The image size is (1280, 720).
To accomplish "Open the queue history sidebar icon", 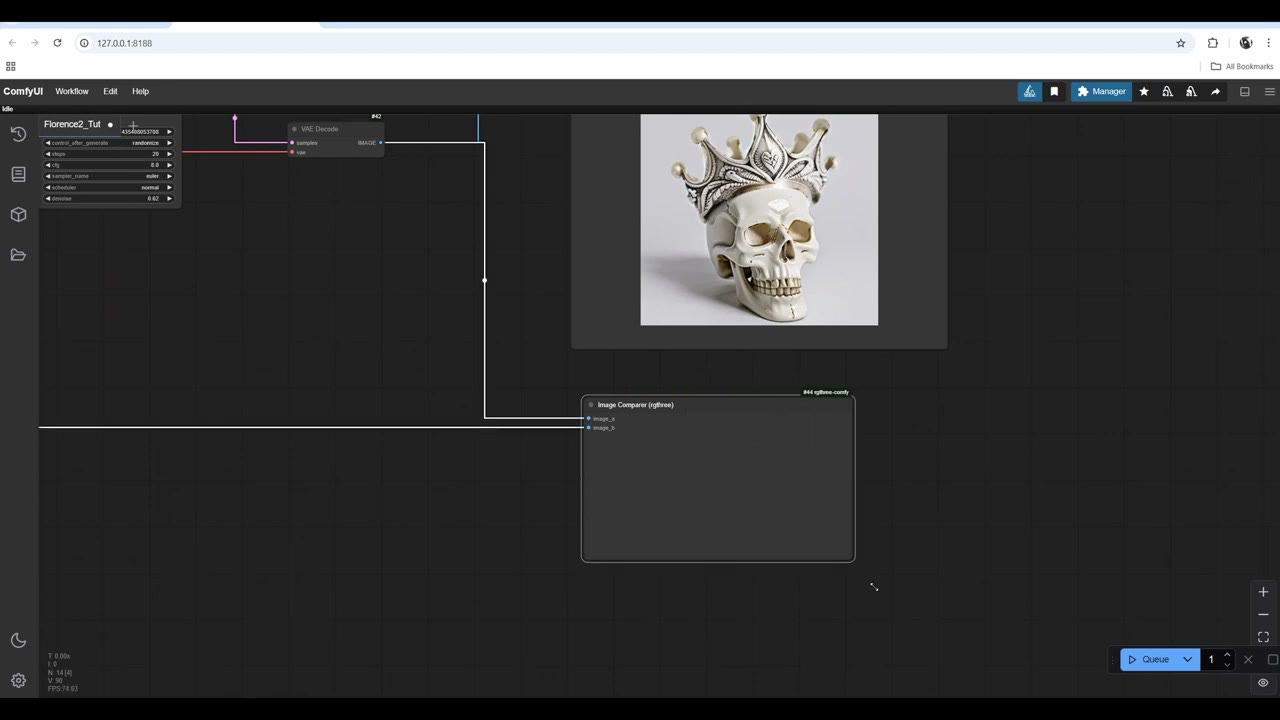I will (18, 134).
